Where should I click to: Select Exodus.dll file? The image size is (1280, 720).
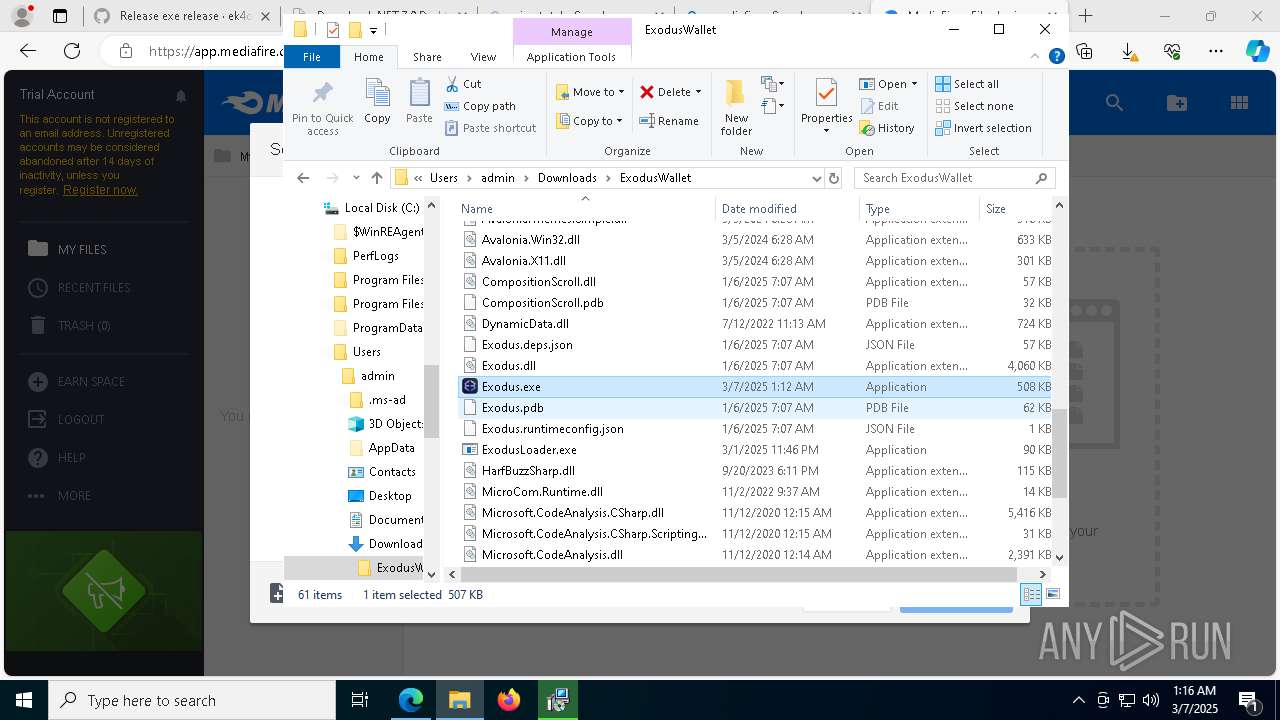point(508,366)
